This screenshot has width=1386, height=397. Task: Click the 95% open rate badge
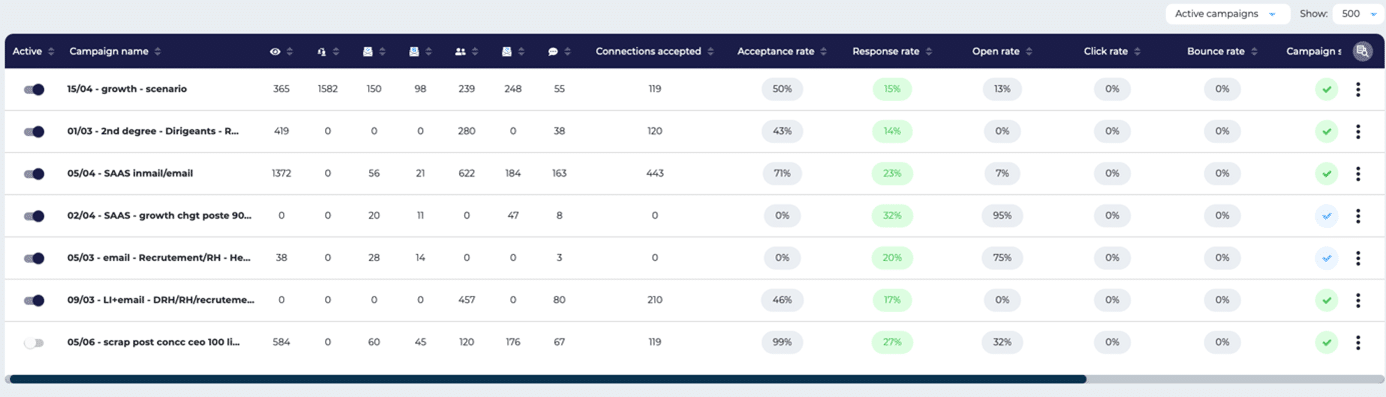(1002, 216)
